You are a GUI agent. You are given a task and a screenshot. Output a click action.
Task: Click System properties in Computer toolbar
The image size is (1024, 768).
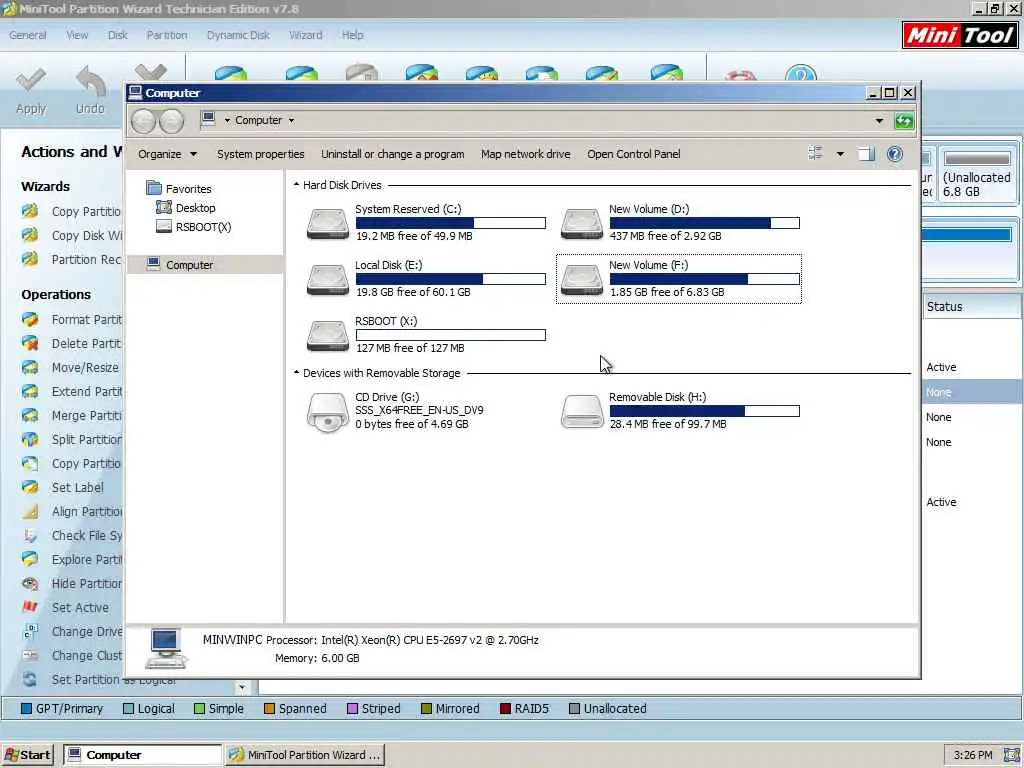point(261,154)
